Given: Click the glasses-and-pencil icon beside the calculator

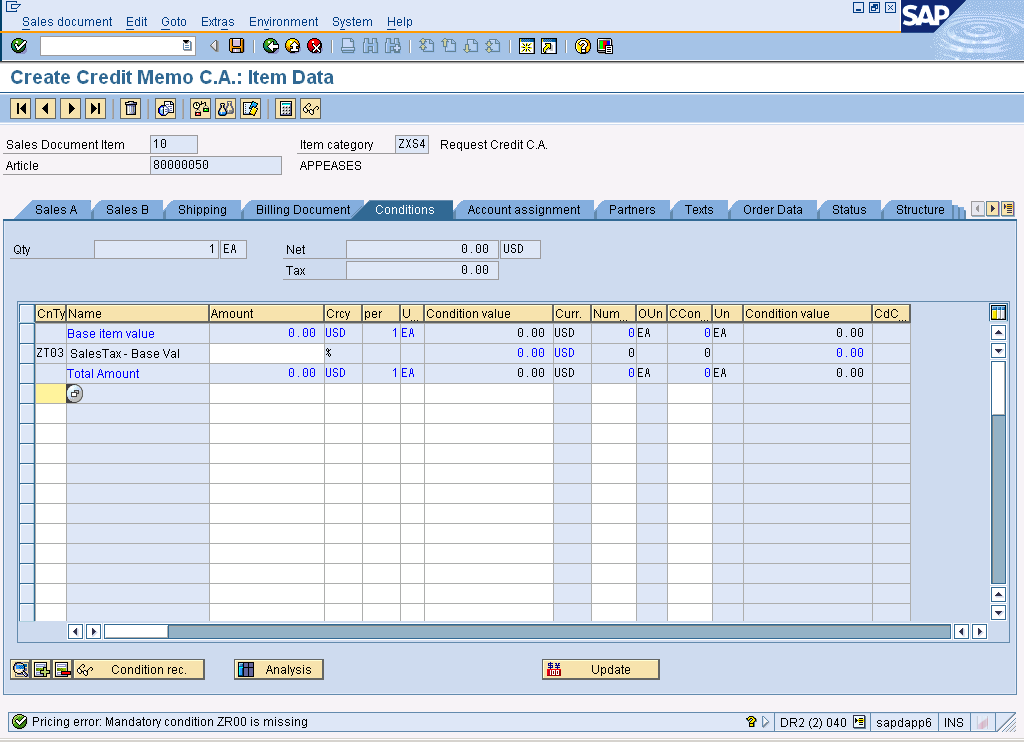Looking at the screenshot, I should tap(310, 108).
